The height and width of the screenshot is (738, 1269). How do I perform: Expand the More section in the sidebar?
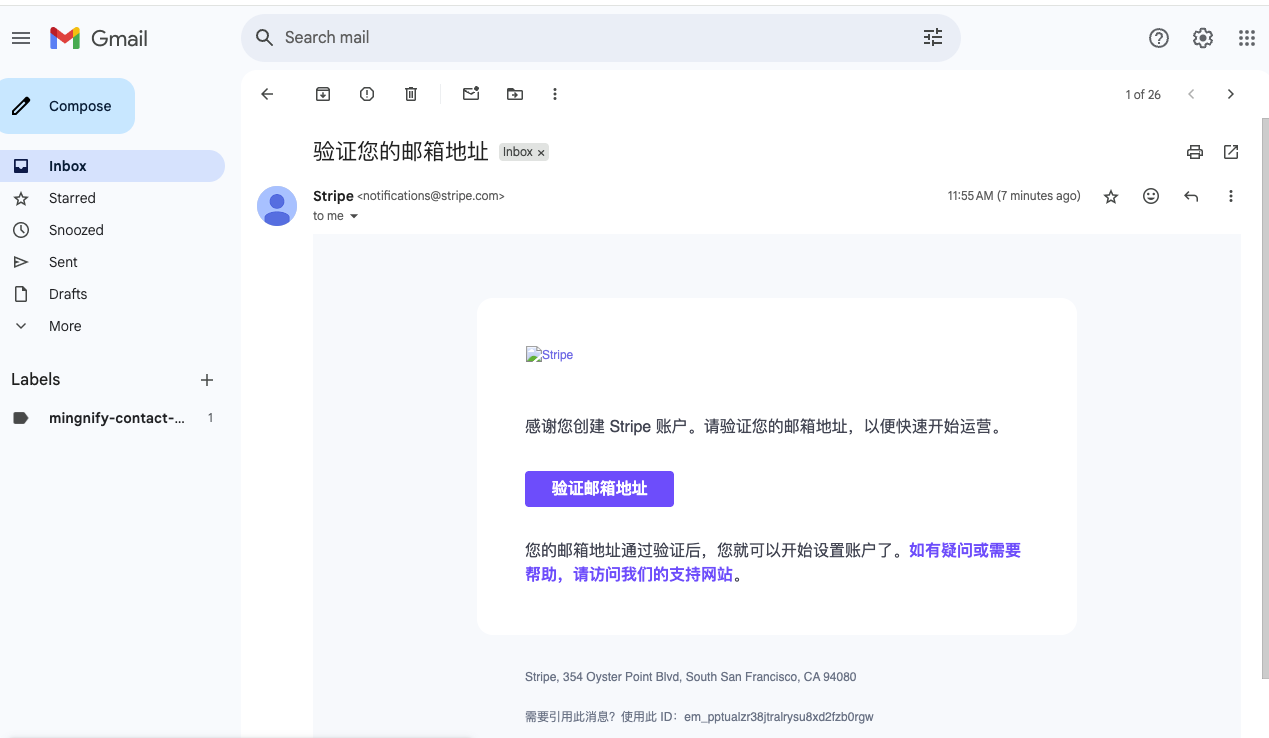click(64, 325)
